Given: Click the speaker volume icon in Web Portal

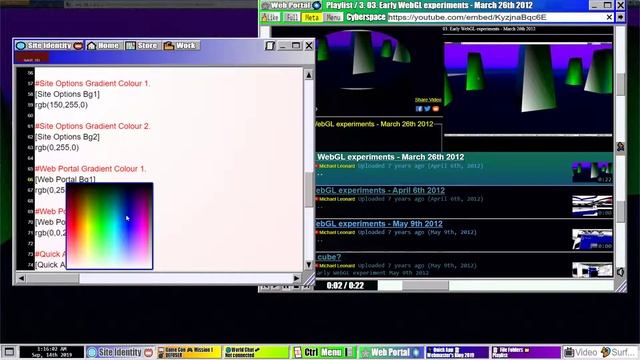Looking at the screenshot, I should [x=620, y=272].
